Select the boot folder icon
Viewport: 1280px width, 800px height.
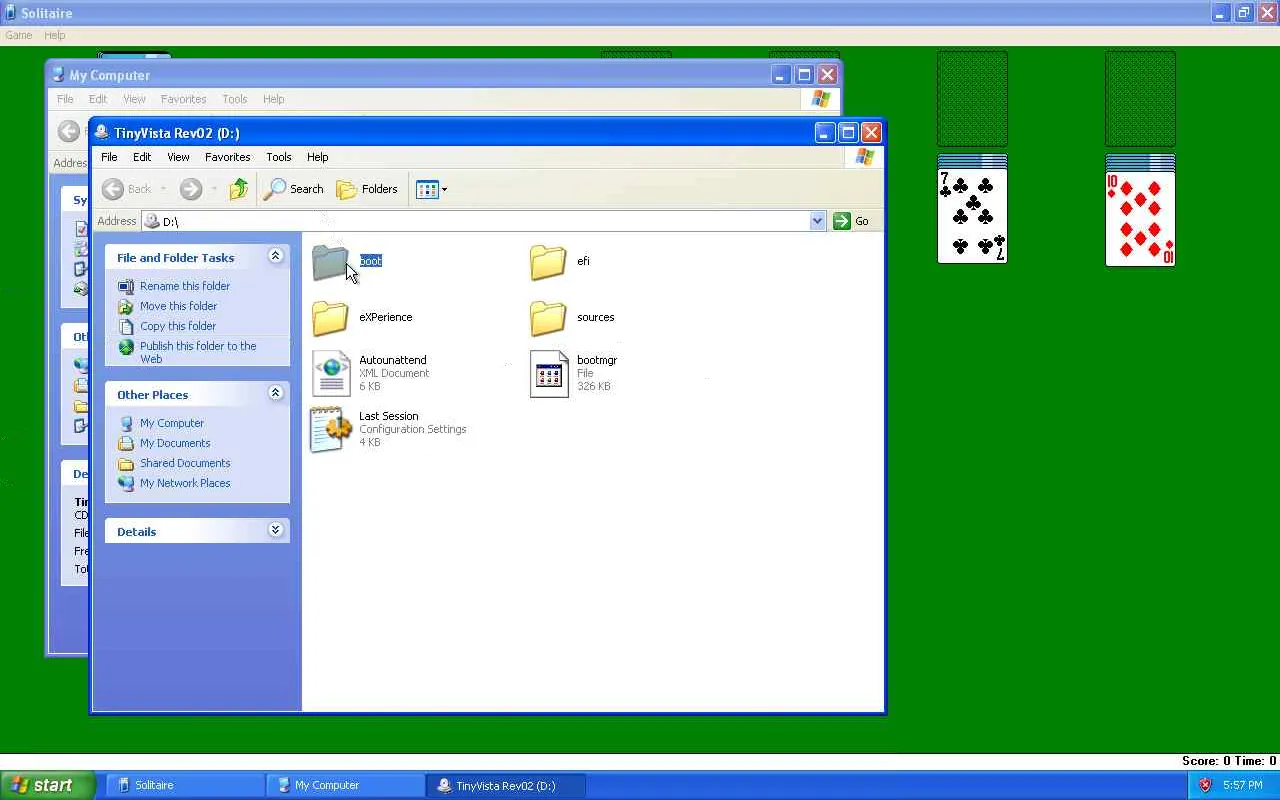tap(330, 262)
